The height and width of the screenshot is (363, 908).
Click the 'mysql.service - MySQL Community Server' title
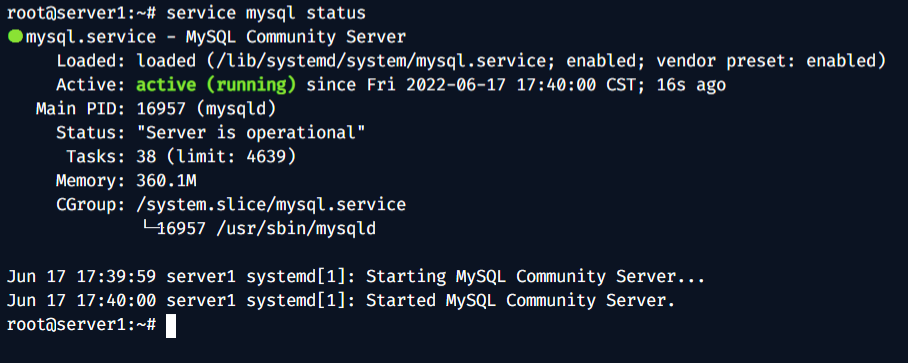[215, 37]
